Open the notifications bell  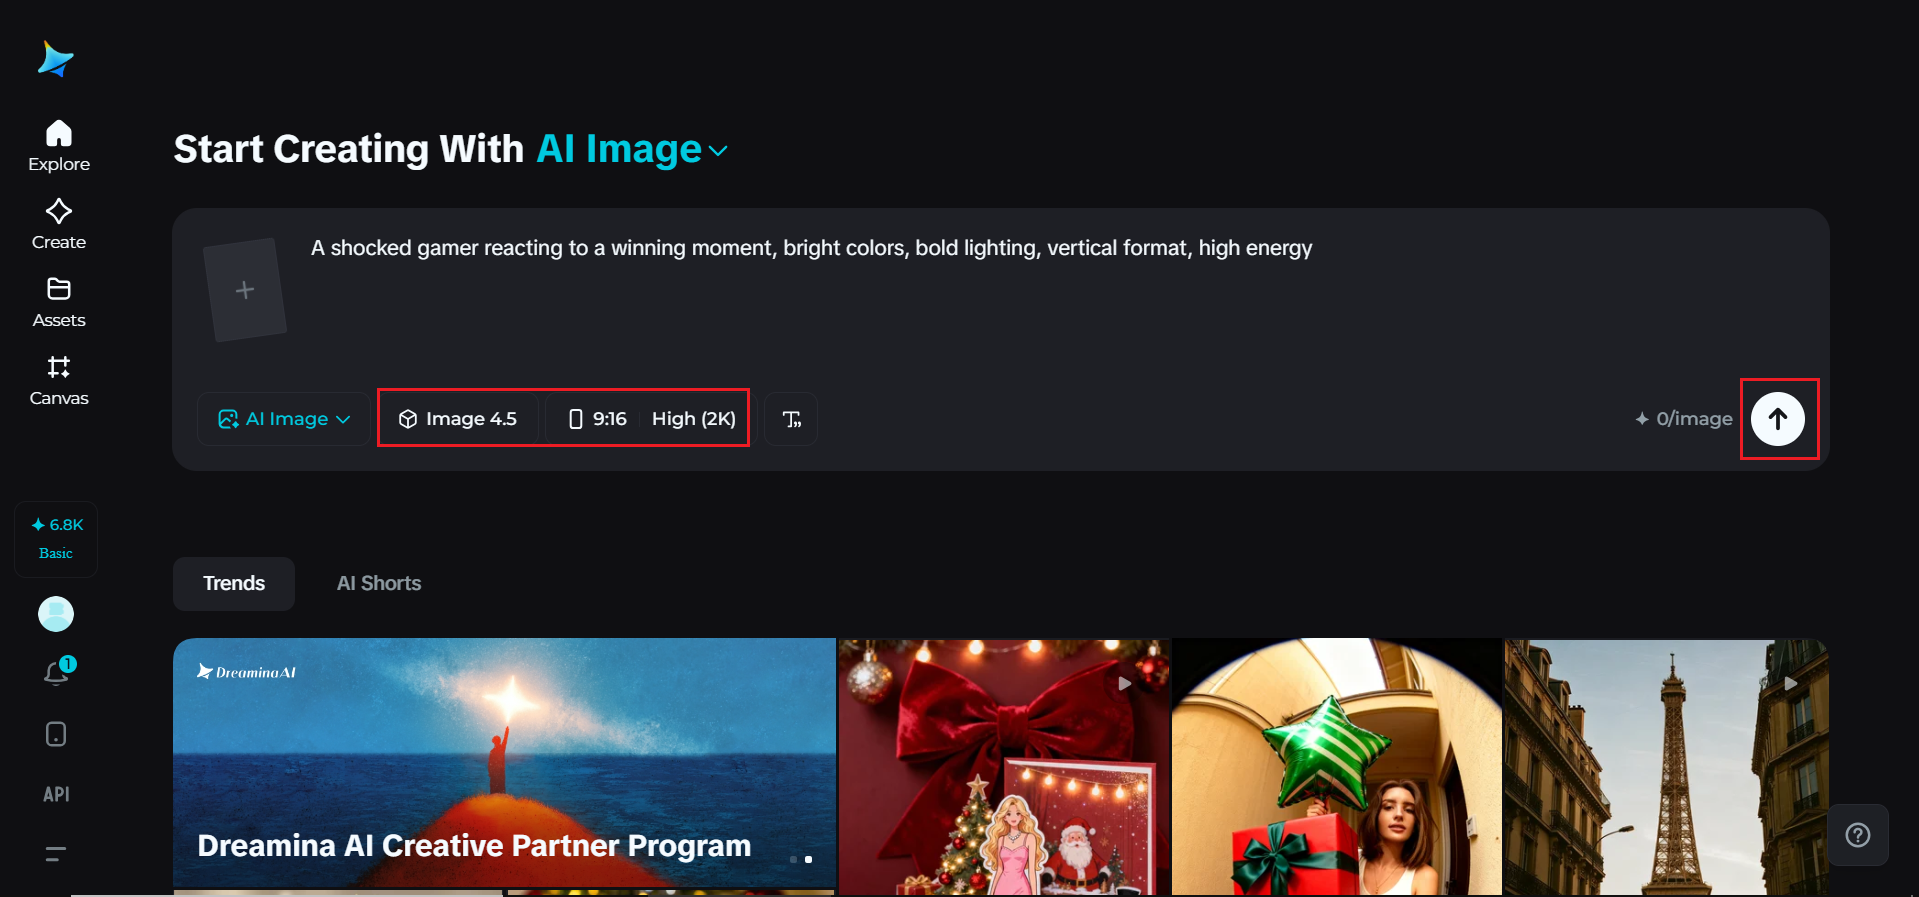pos(57,673)
